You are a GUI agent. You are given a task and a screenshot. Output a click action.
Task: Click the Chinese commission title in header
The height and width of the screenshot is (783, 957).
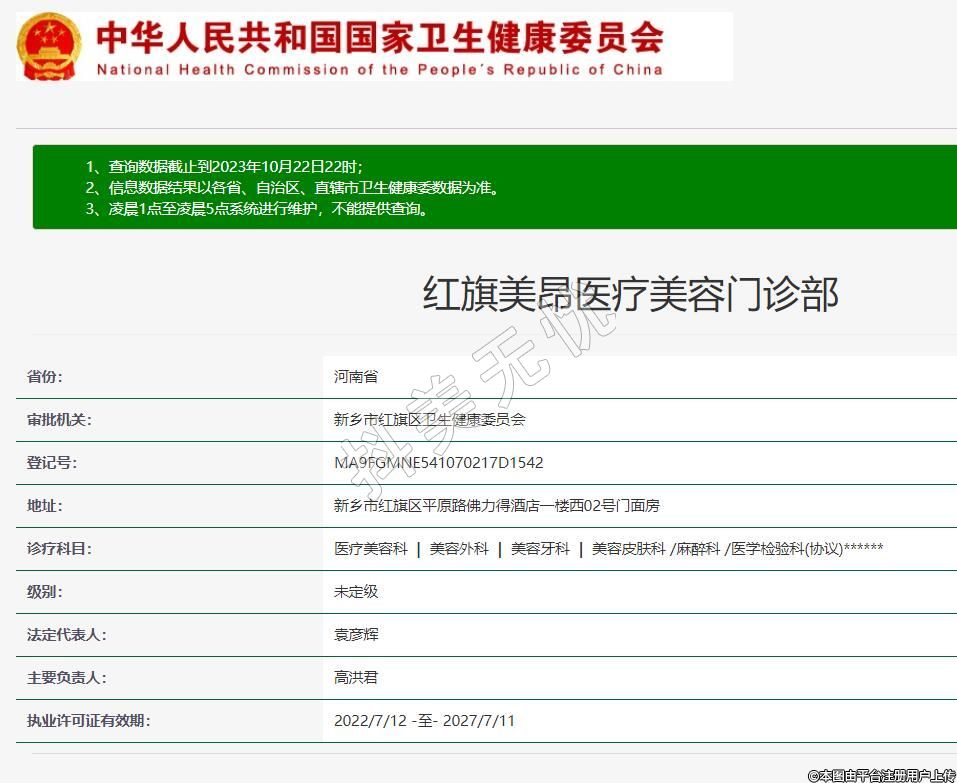coord(380,36)
